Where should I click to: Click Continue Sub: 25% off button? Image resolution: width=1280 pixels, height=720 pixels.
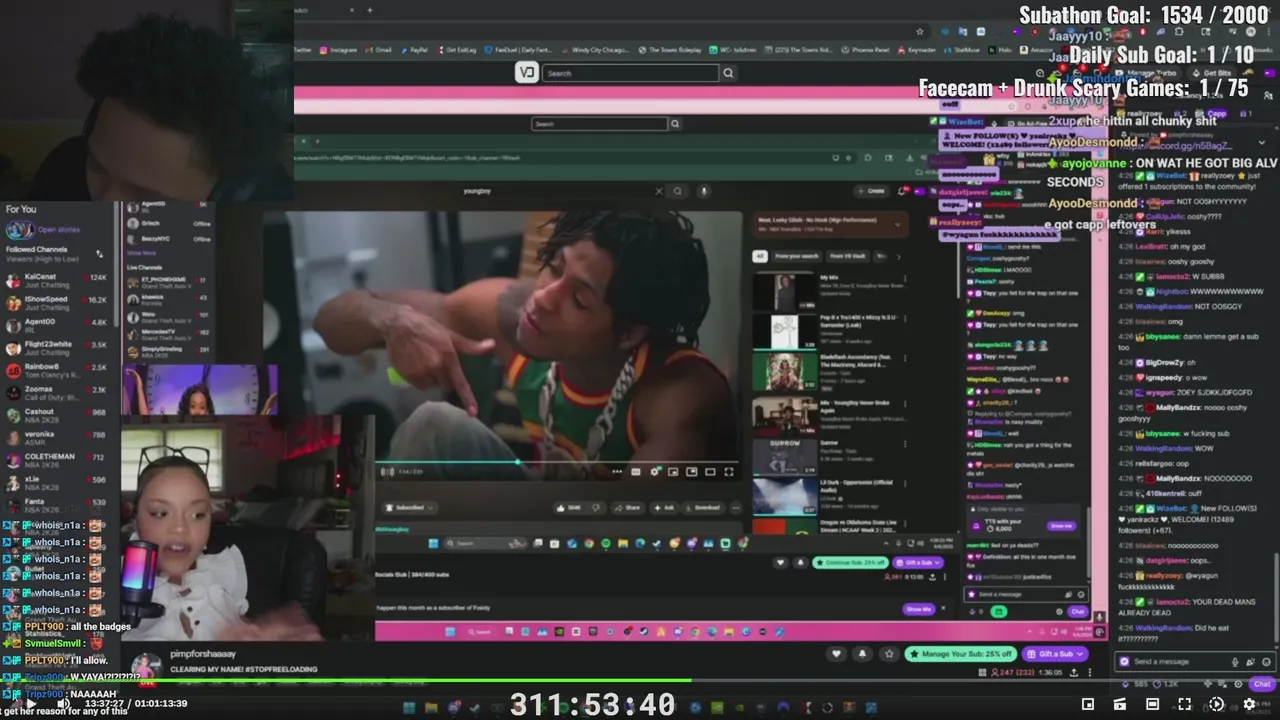tap(850, 562)
